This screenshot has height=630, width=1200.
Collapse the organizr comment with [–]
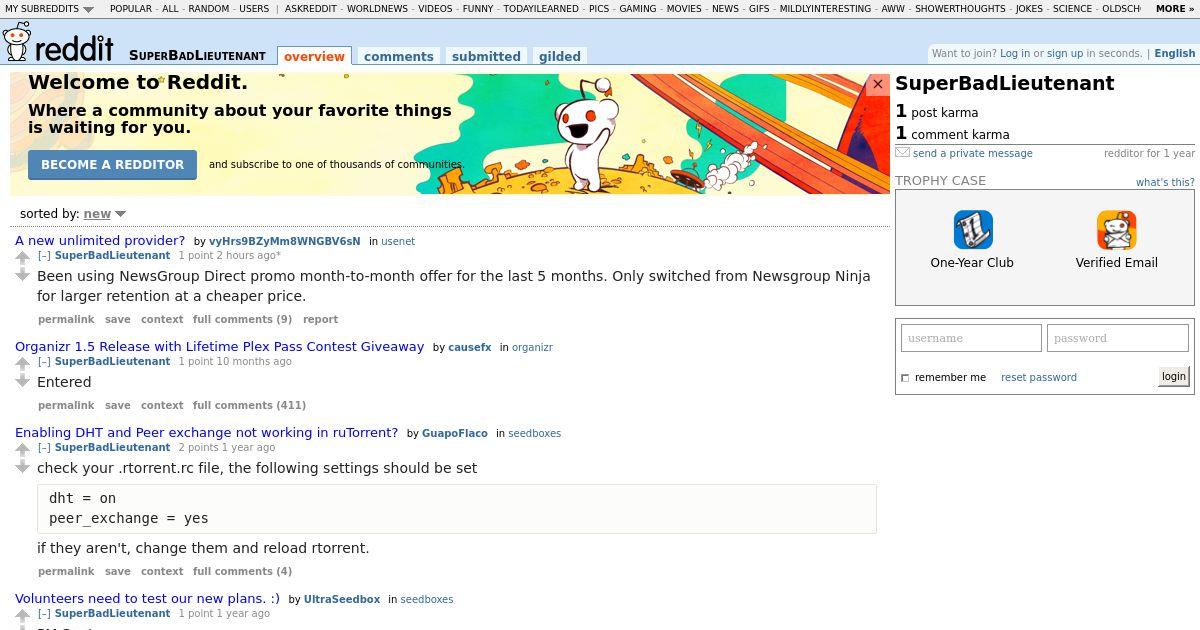tap(44, 361)
